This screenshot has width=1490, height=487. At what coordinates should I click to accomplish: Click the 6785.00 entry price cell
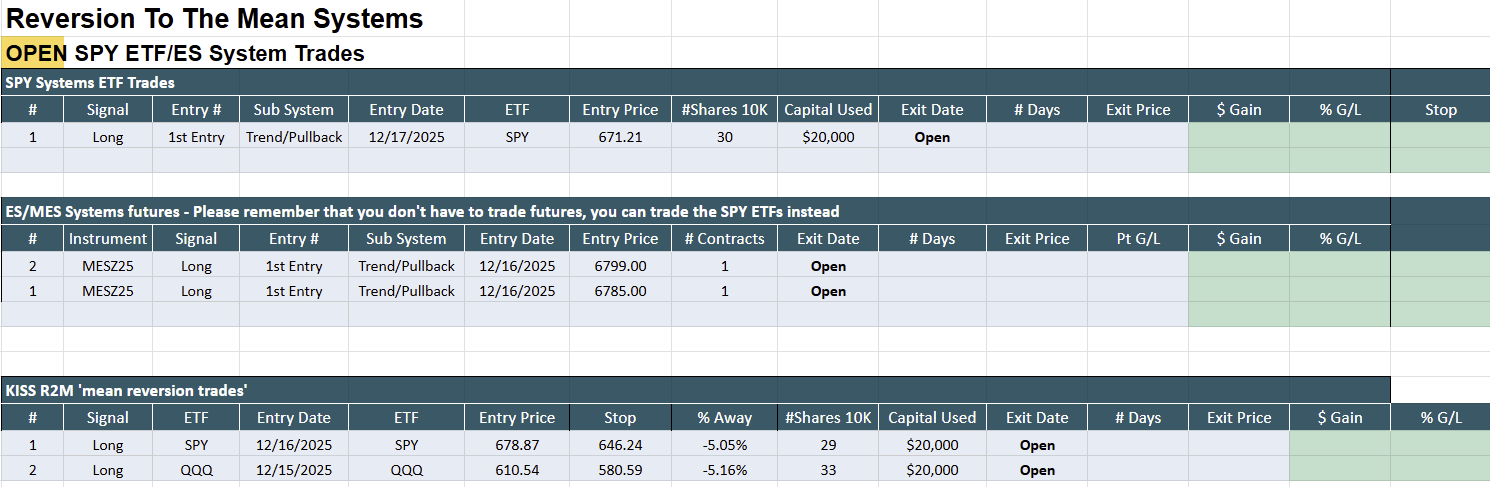click(x=620, y=291)
